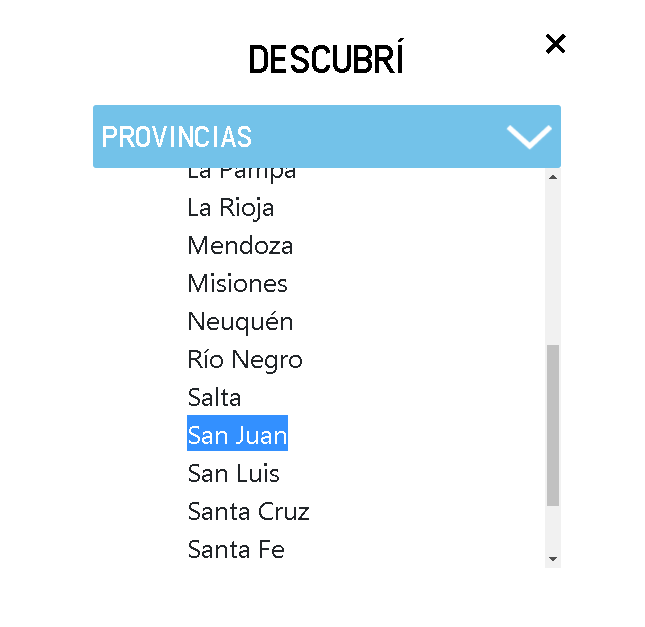
Task: Select La Pampa from the list
Action: 242,174
